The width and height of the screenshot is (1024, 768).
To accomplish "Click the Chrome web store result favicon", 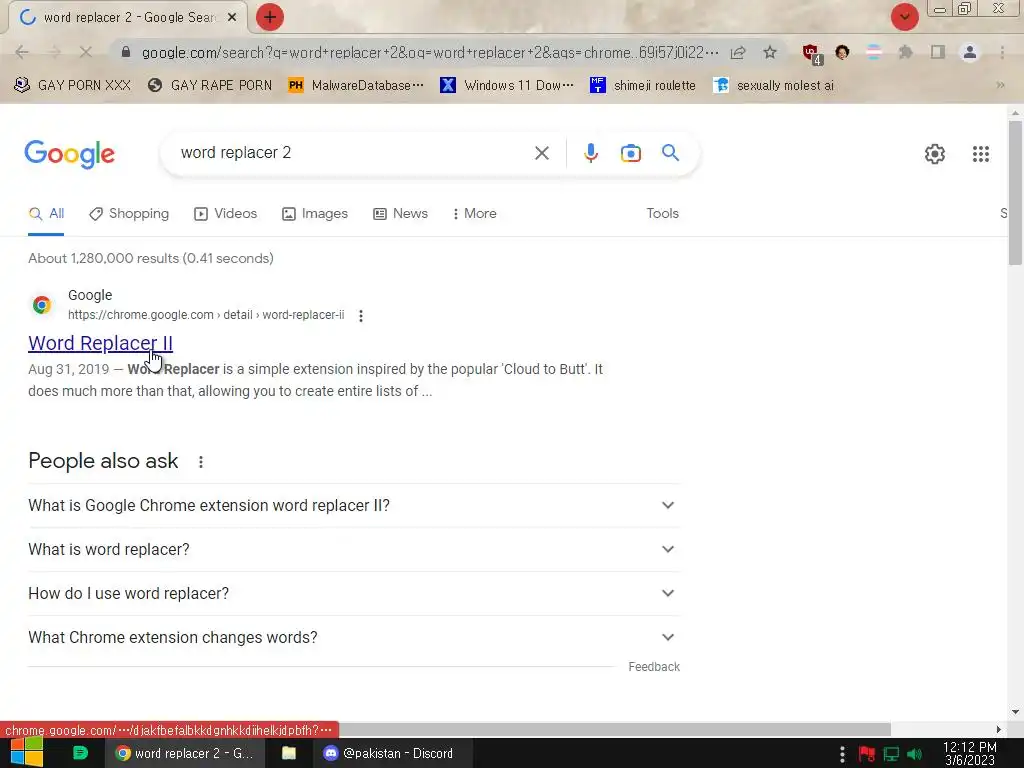I will (42, 305).
